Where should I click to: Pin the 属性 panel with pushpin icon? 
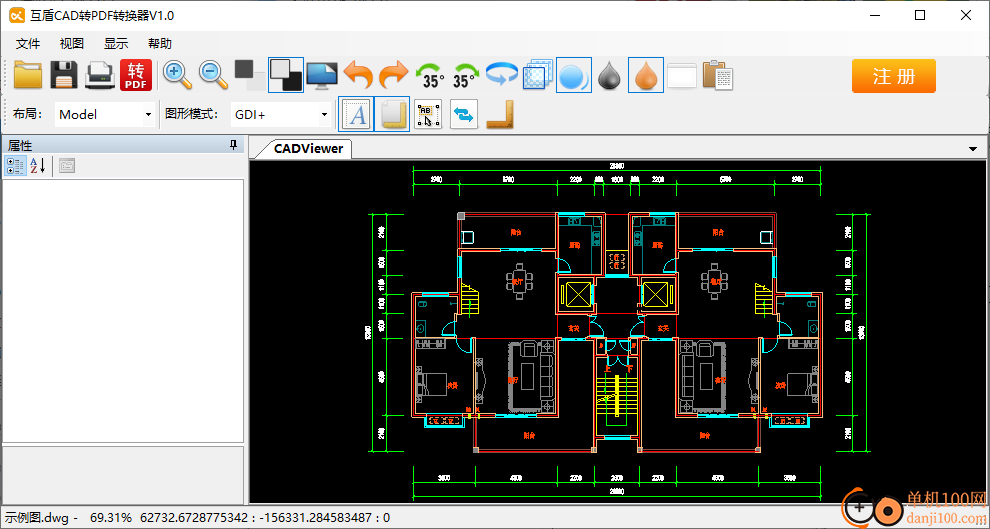coord(234,146)
